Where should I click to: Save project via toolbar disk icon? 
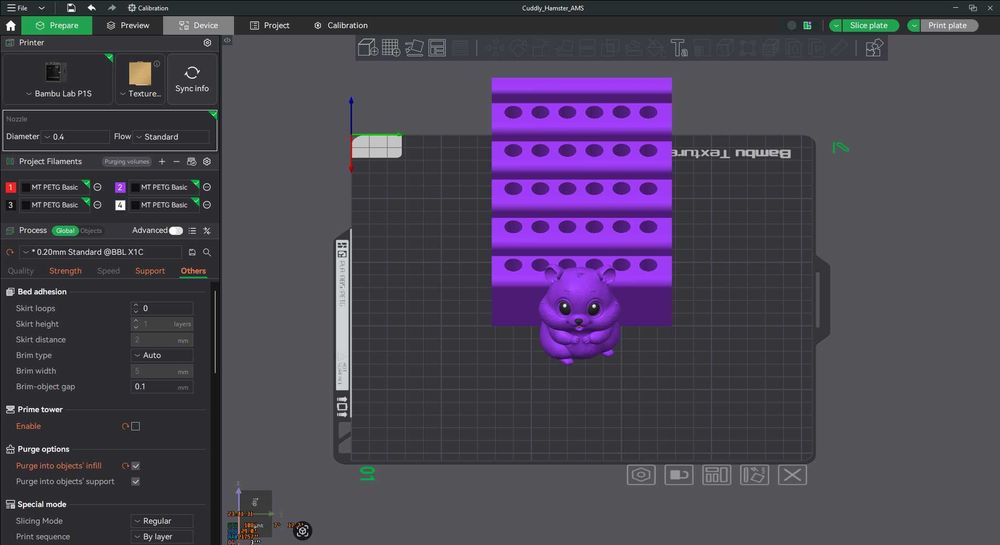(x=71, y=8)
